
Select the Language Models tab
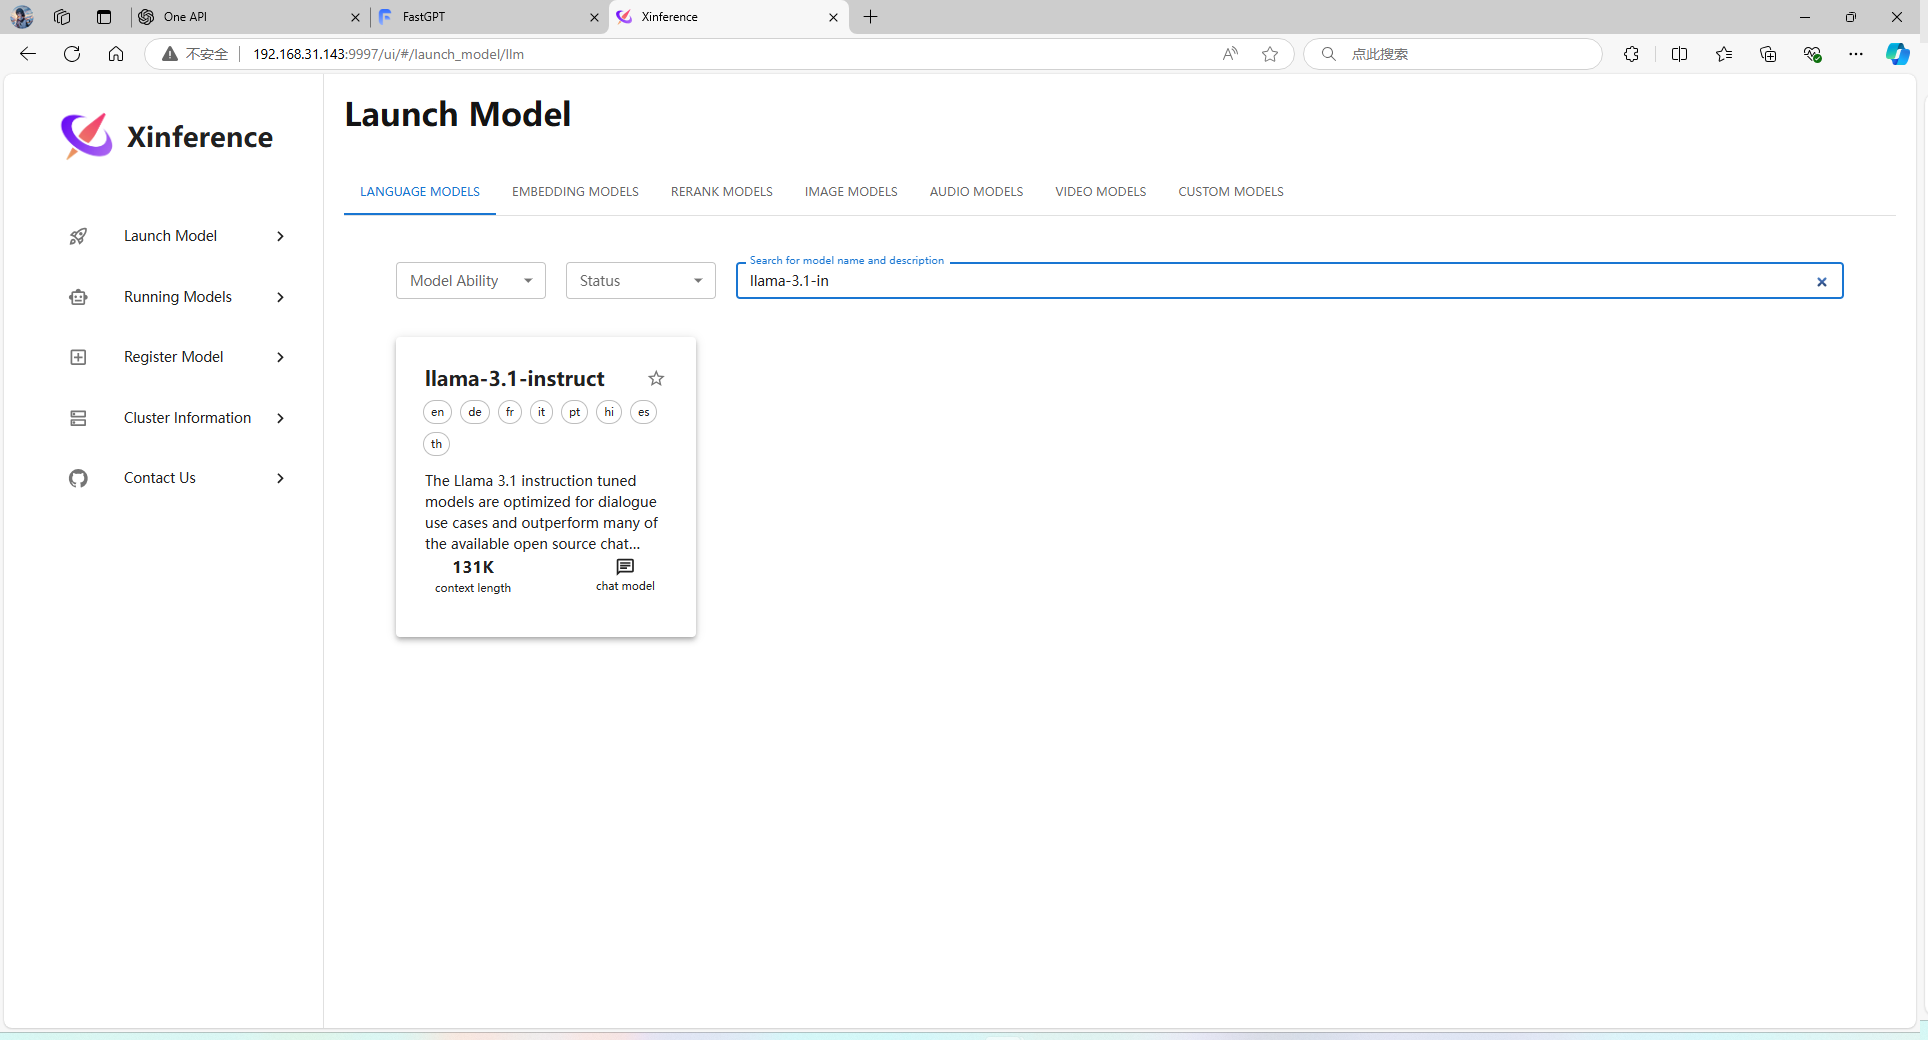pos(420,192)
